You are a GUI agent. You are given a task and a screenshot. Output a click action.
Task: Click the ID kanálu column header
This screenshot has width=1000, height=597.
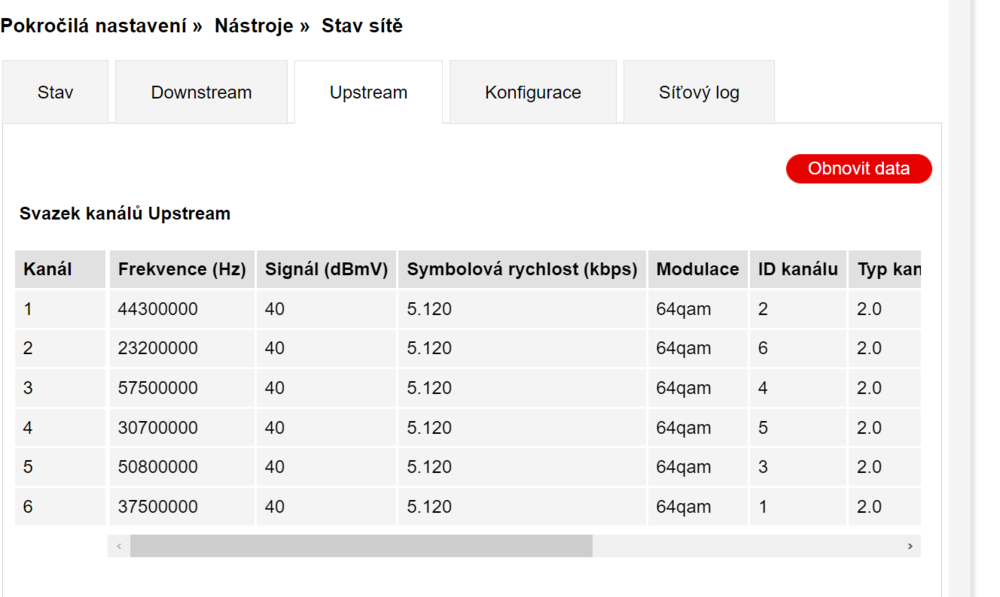(x=797, y=269)
